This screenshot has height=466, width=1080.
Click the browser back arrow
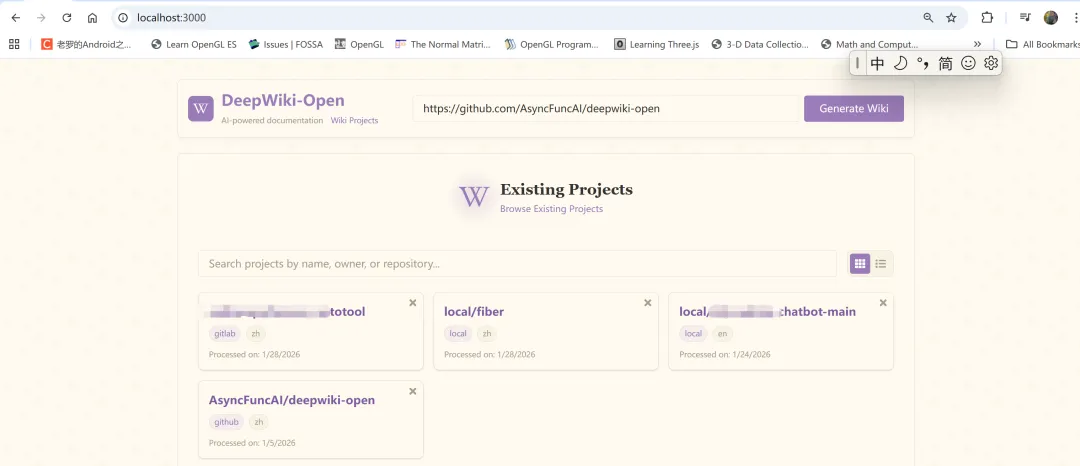(15, 18)
